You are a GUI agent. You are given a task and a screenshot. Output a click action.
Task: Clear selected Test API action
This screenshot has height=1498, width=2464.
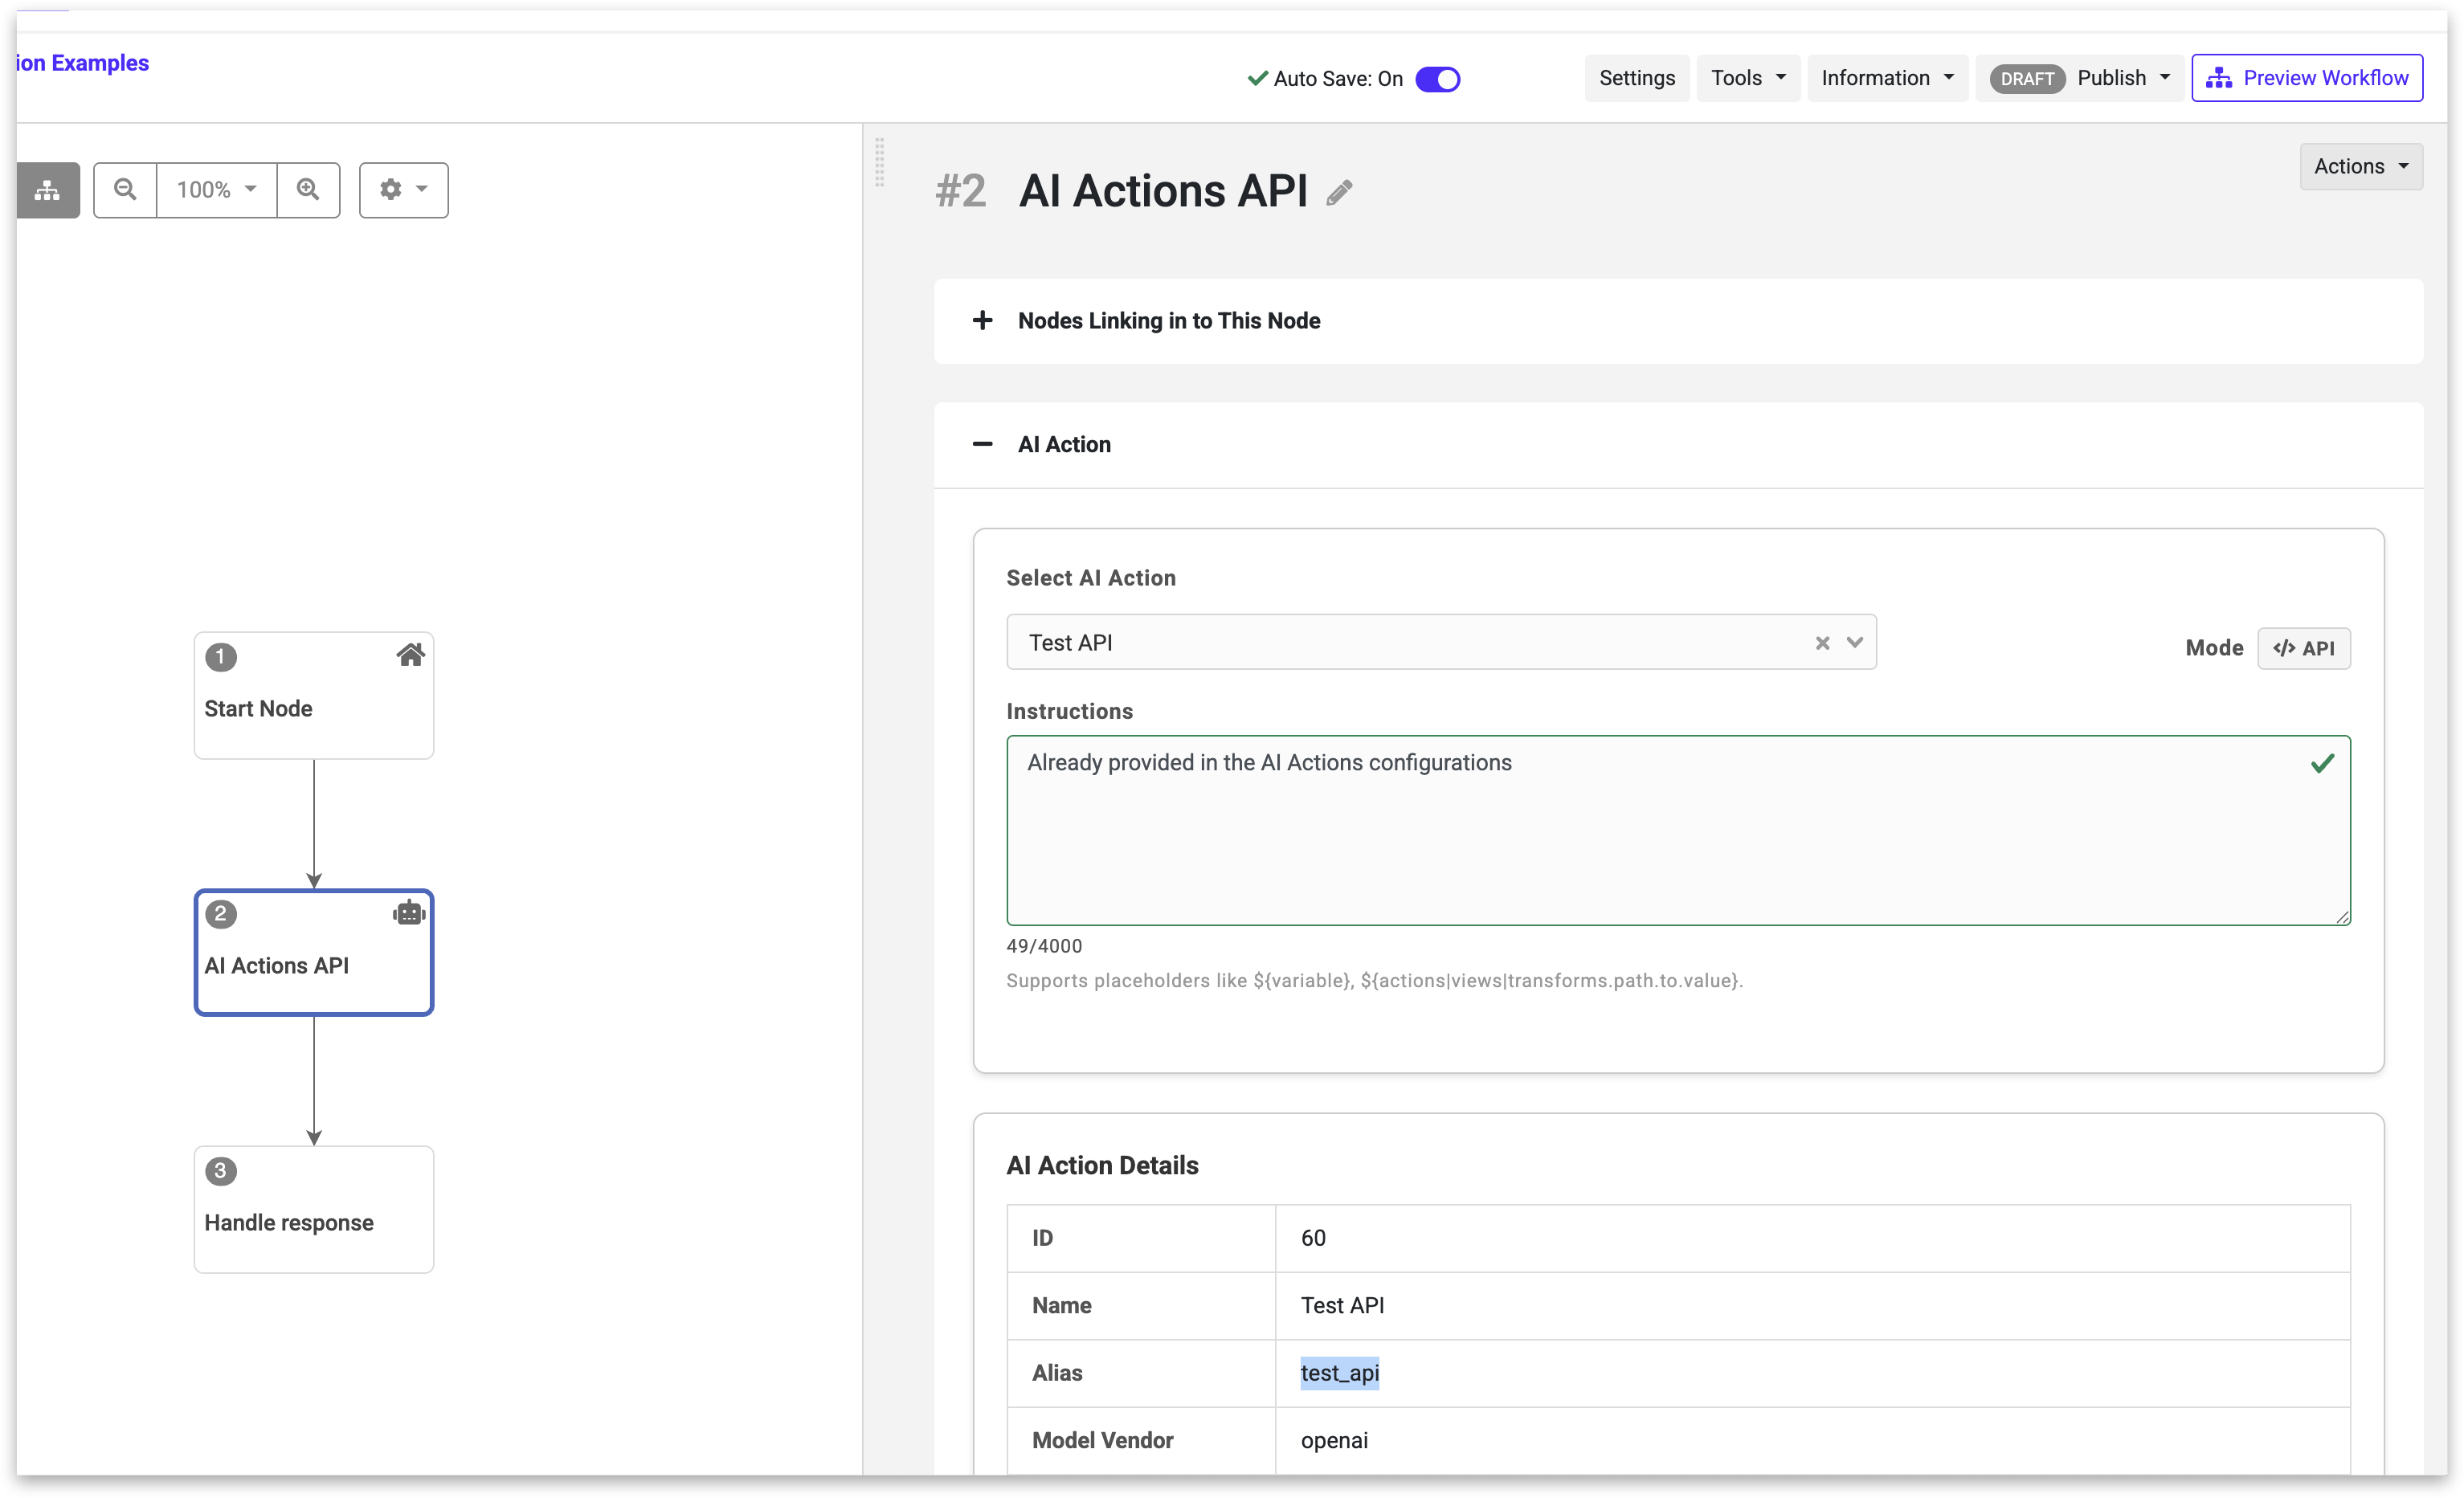(1822, 643)
